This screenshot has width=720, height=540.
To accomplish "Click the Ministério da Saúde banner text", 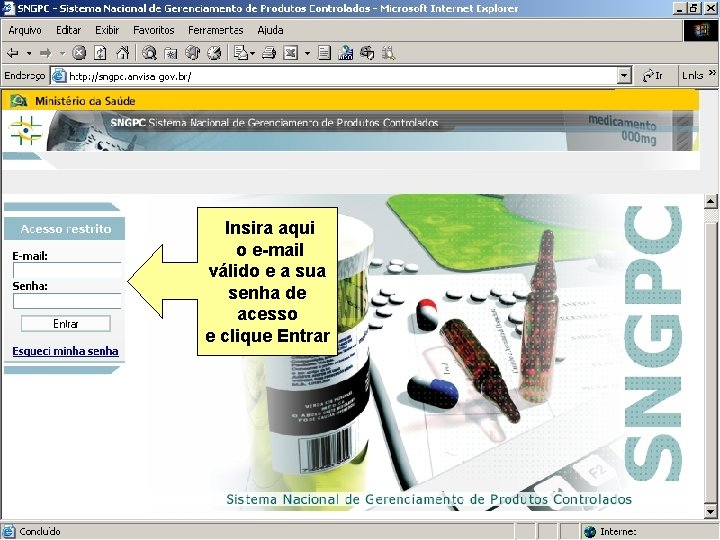I will point(85,101).
